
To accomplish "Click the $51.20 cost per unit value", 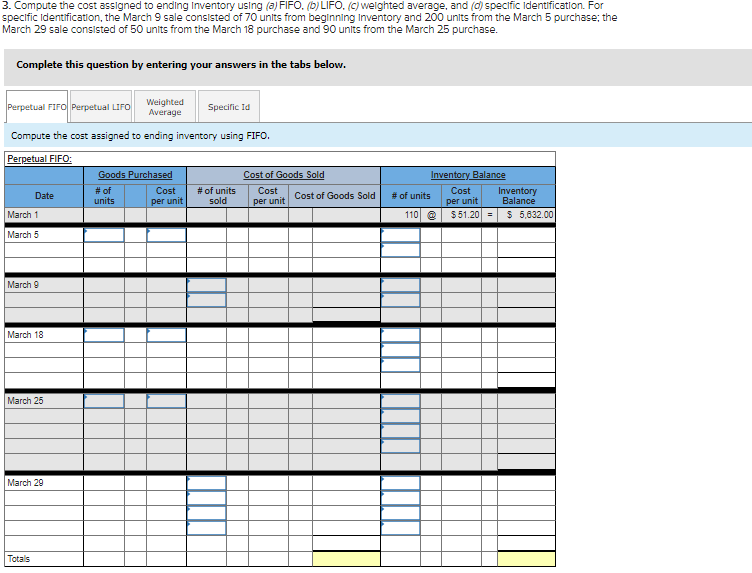I will click(x=461, y=215).
